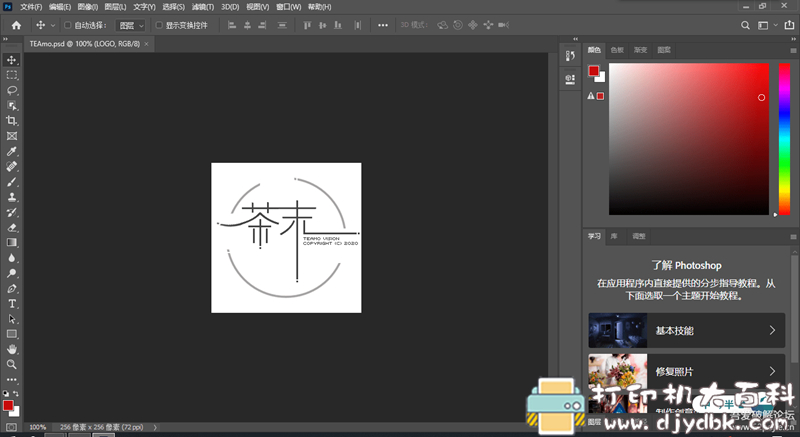The height and width of the screenshot is (437, 800).
Task: Enable the 显示变换控件 checkbox
Action: [x=159, y=25]
